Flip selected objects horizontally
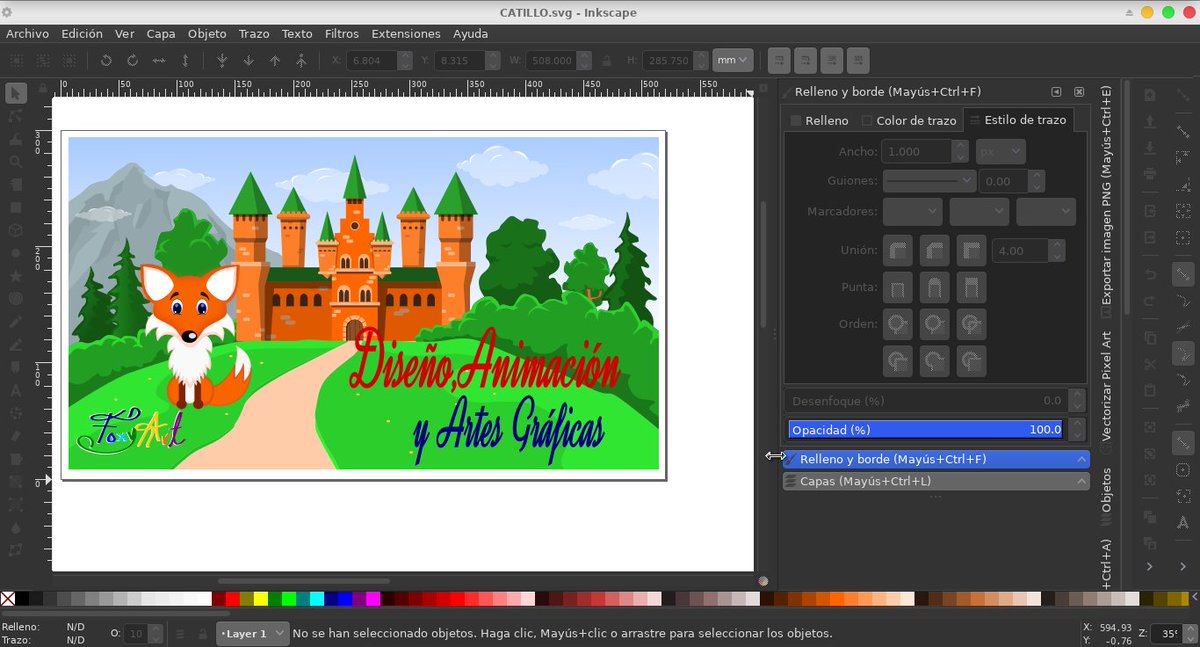Image resolution: width=1200 pixels, height=647 pixels. tap(158, 60)
